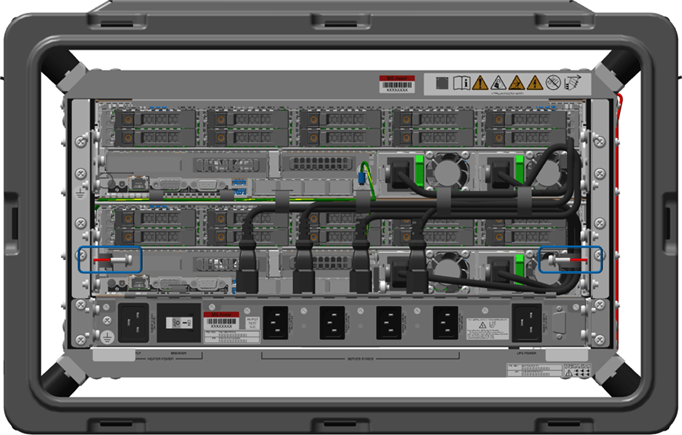Click the exclamation mark caution triangle icon
The height and width of the screenshot is (435, 682).
480,83
